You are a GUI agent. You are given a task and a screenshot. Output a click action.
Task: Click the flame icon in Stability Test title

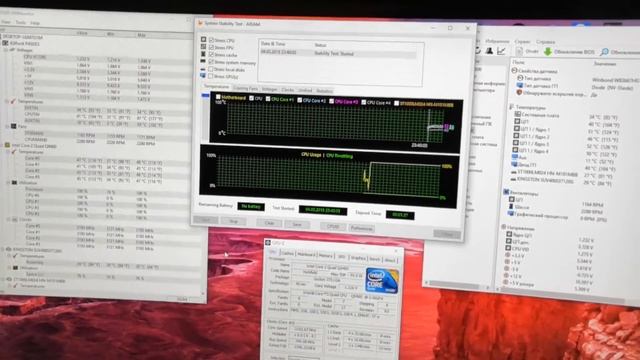[x=200, y=23]
